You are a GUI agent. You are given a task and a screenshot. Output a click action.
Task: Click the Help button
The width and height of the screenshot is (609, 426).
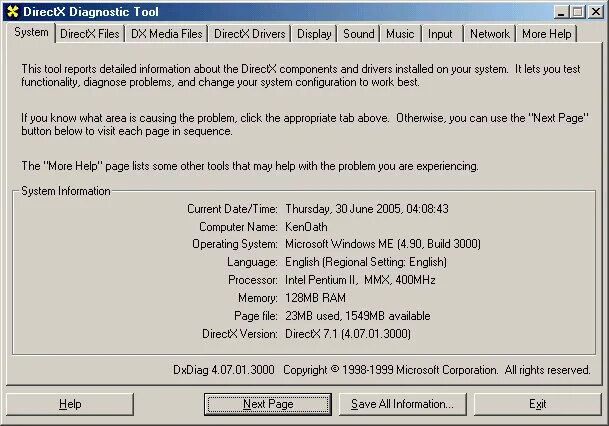[x=70, y=404]
